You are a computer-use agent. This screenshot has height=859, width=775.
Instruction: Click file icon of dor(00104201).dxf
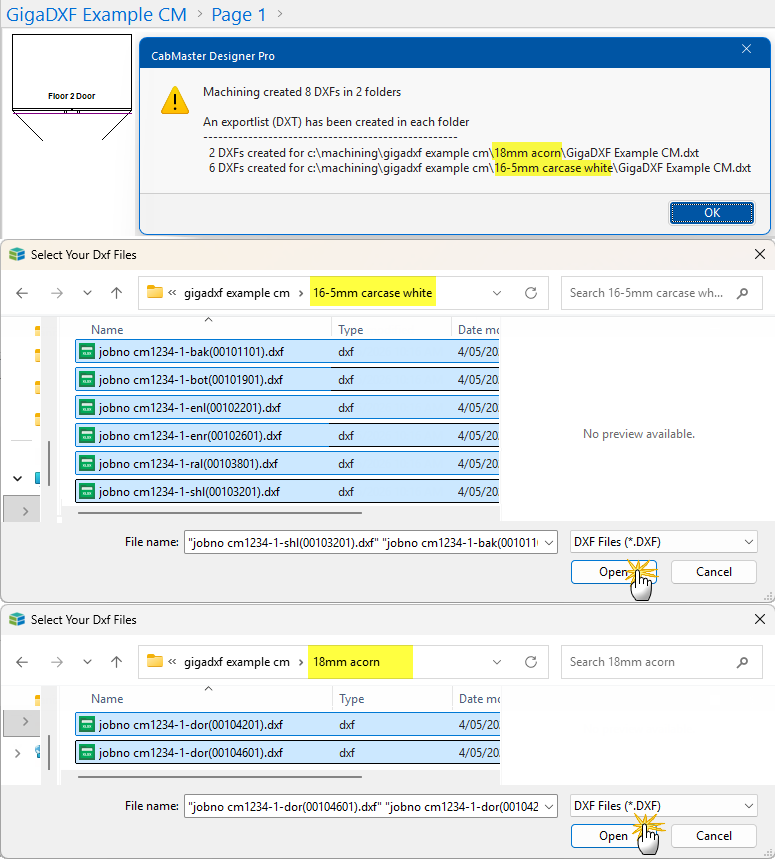[87, 724]
